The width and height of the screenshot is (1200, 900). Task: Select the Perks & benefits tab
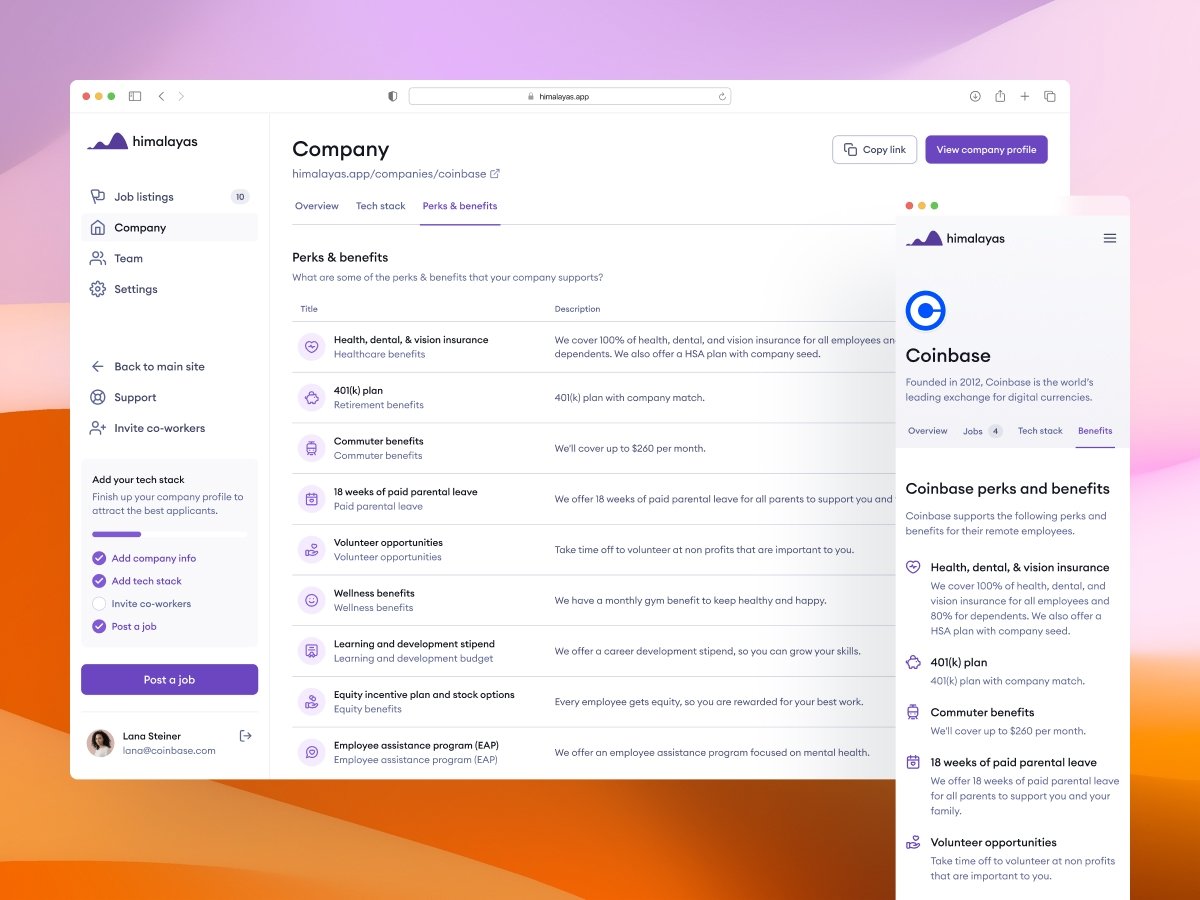tap(460, 206)
